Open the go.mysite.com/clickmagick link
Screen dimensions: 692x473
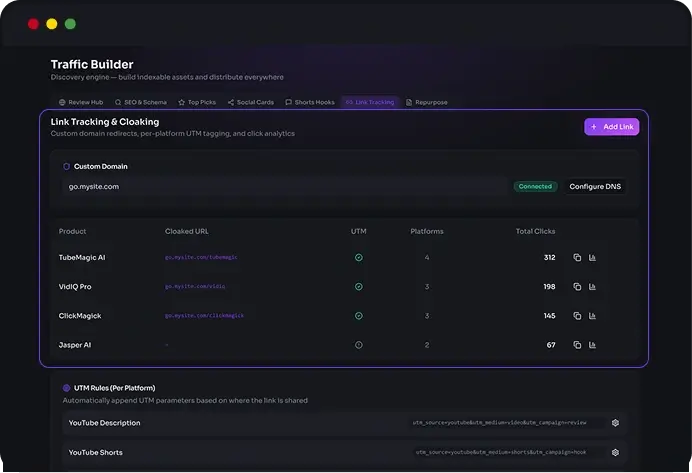point(204,315)
